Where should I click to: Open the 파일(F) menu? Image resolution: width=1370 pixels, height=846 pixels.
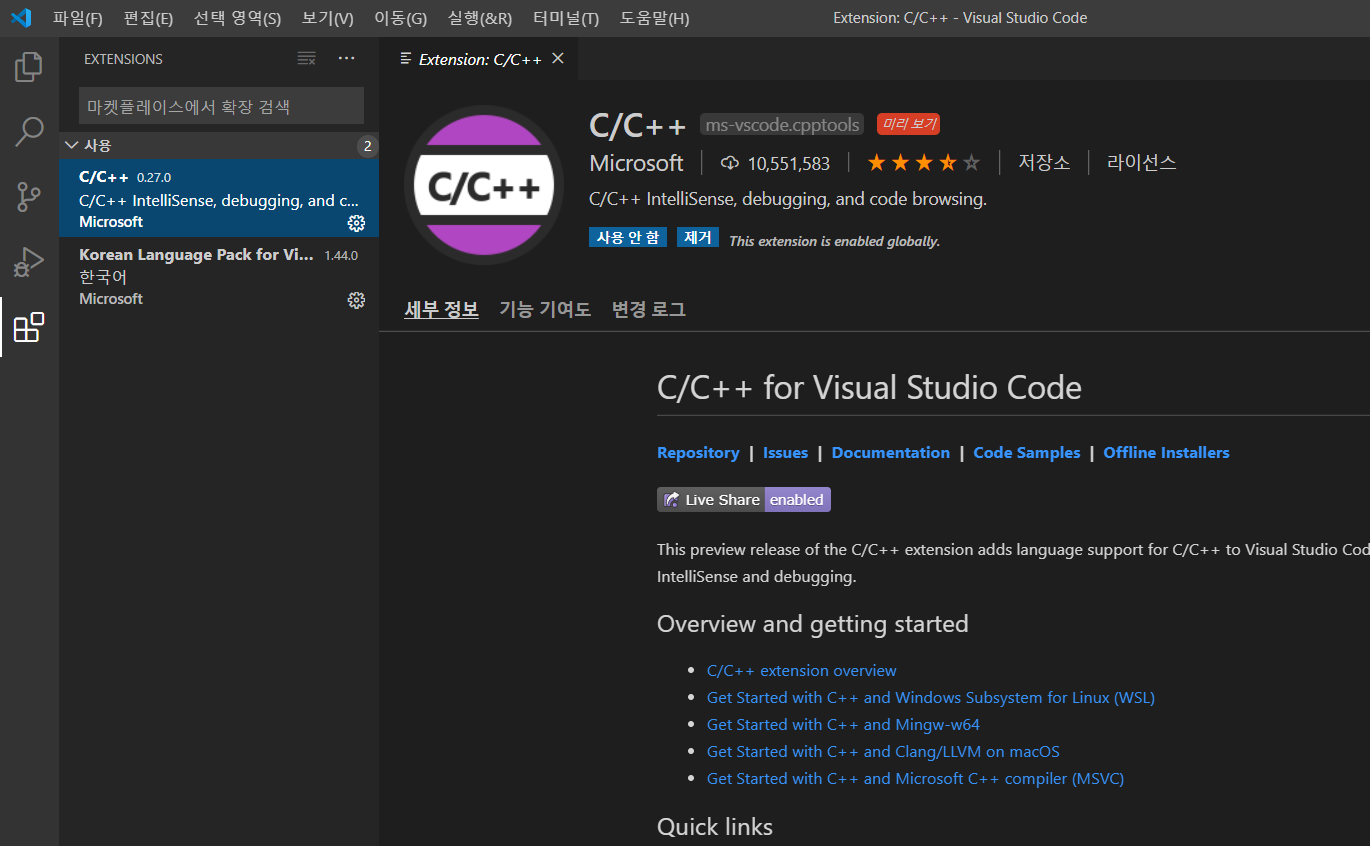coord(78,18)
